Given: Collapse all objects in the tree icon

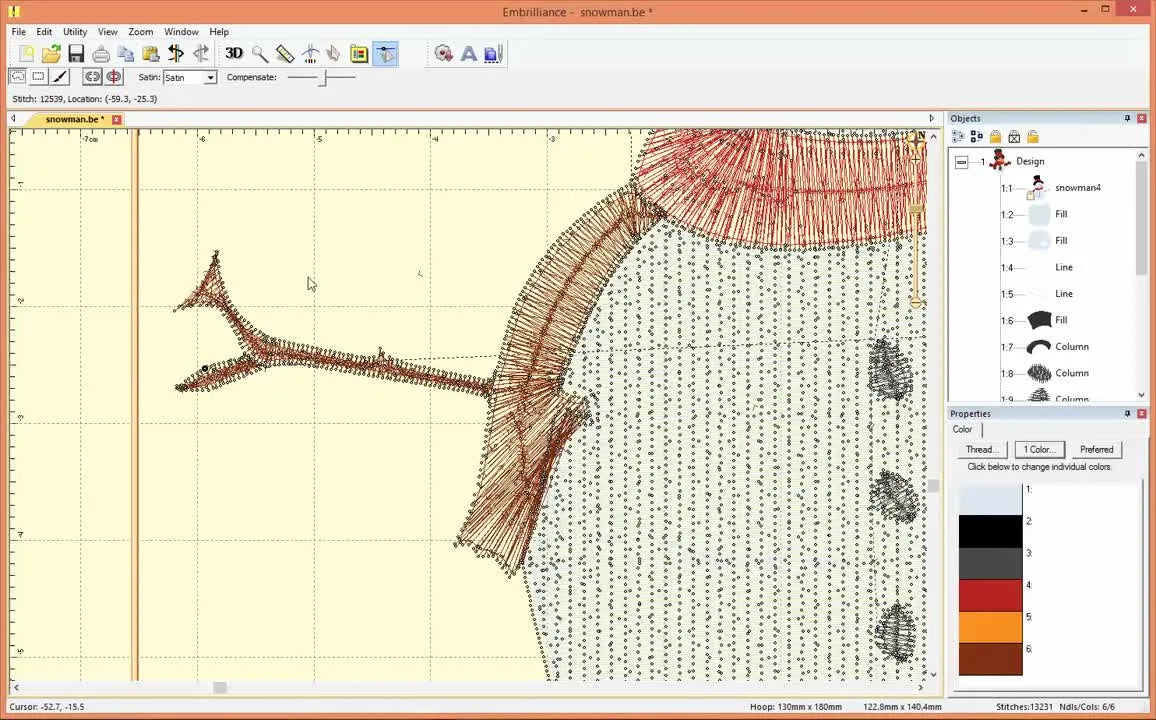Looking at the screenshot, I should [976, 136].
